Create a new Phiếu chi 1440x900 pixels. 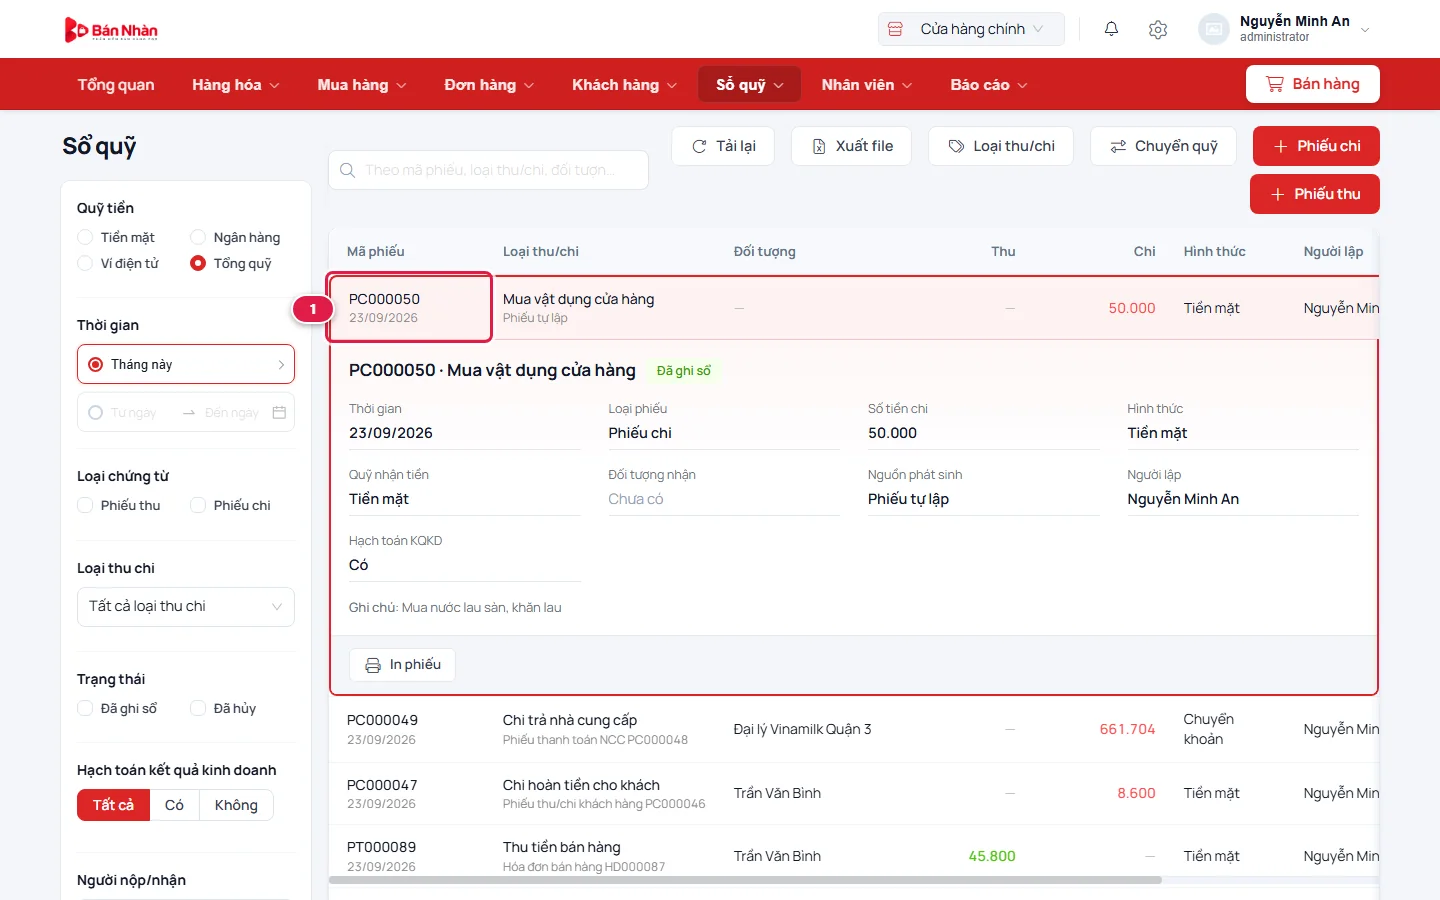(1316, 146)
